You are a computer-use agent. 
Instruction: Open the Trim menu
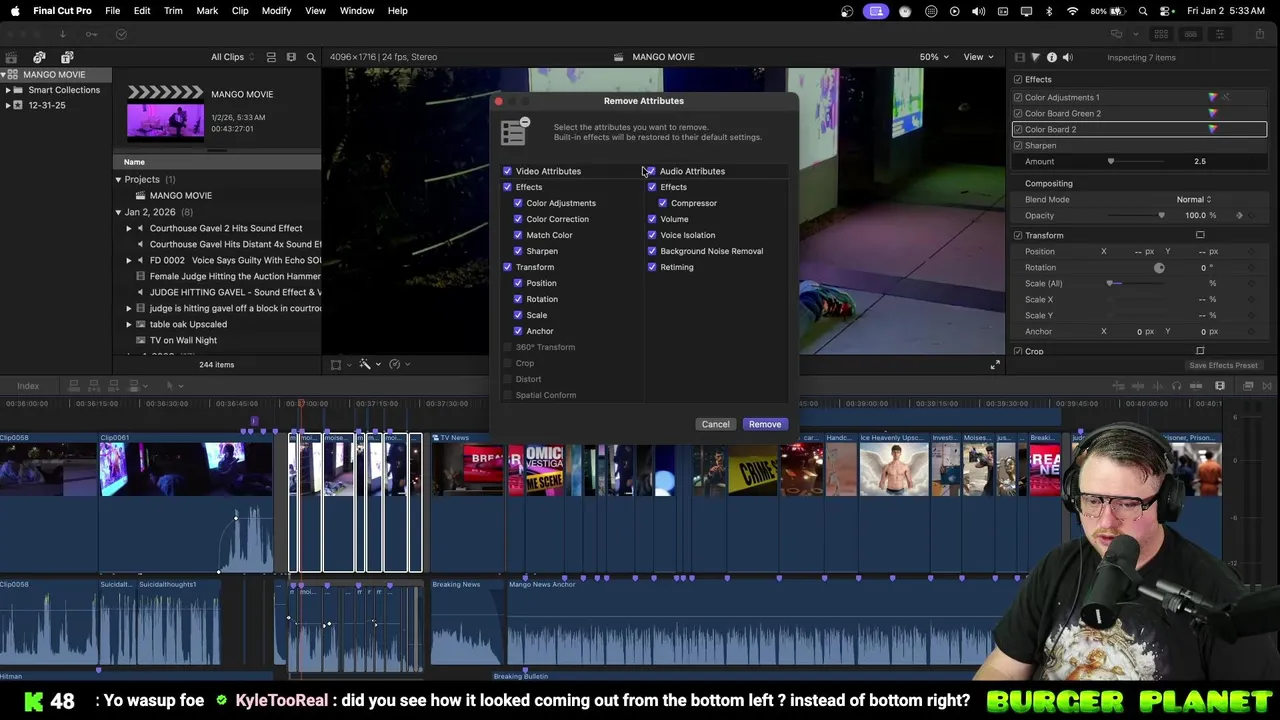[173, 11]
